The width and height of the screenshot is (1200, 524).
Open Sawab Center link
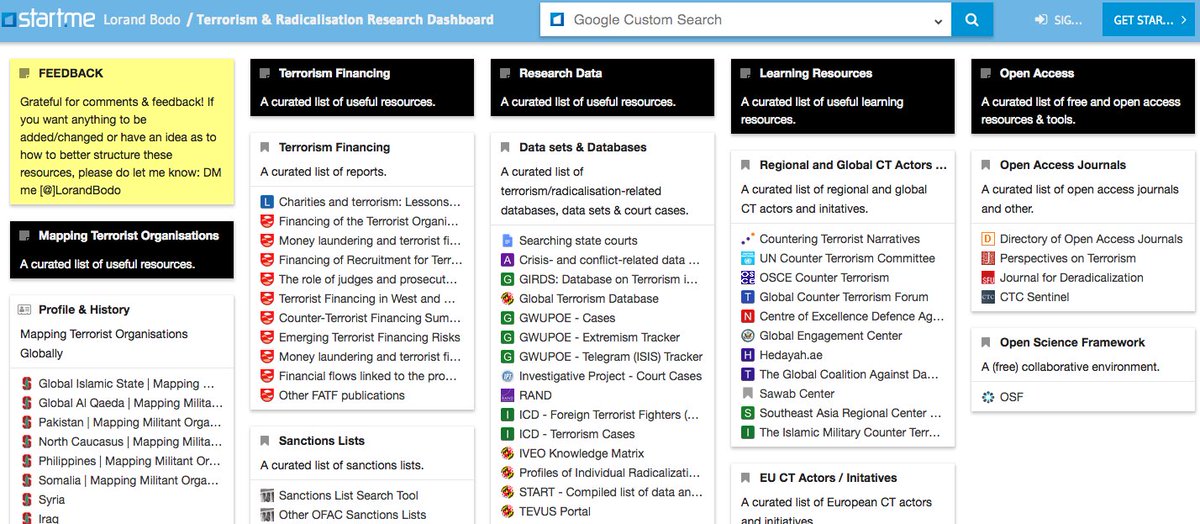point(797,394)
